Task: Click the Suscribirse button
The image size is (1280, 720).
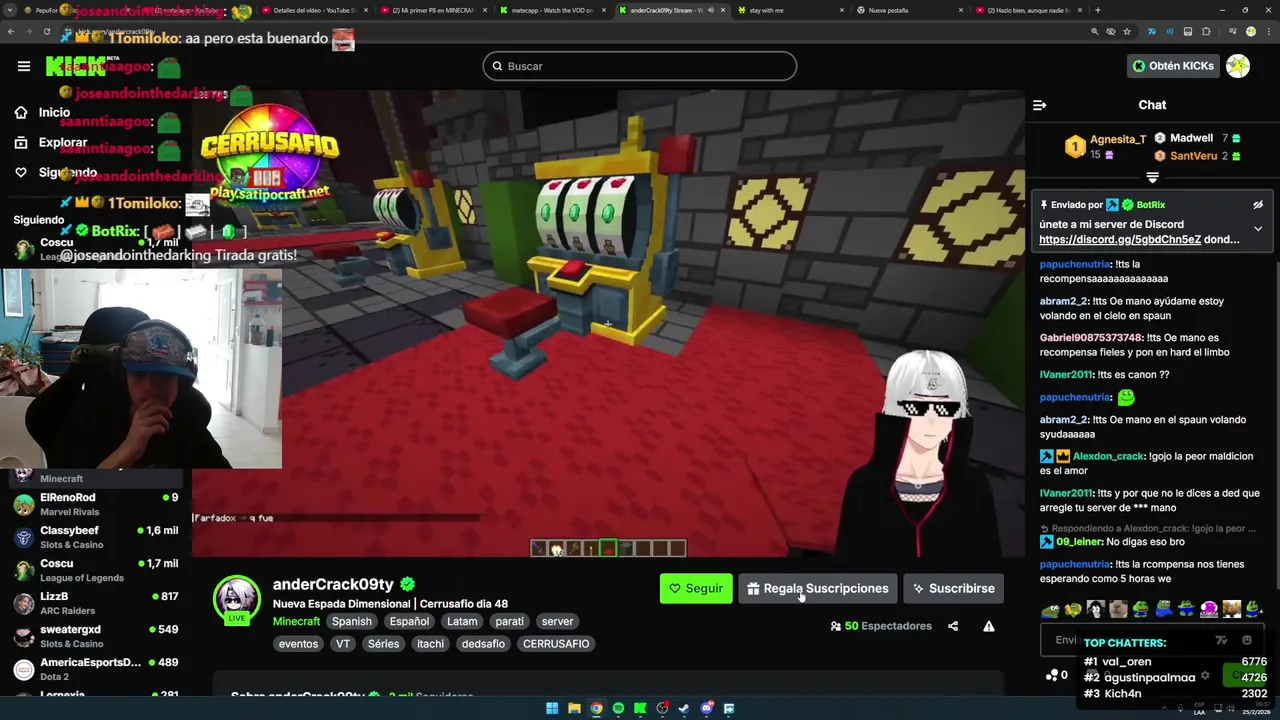Action: [953, 588]
